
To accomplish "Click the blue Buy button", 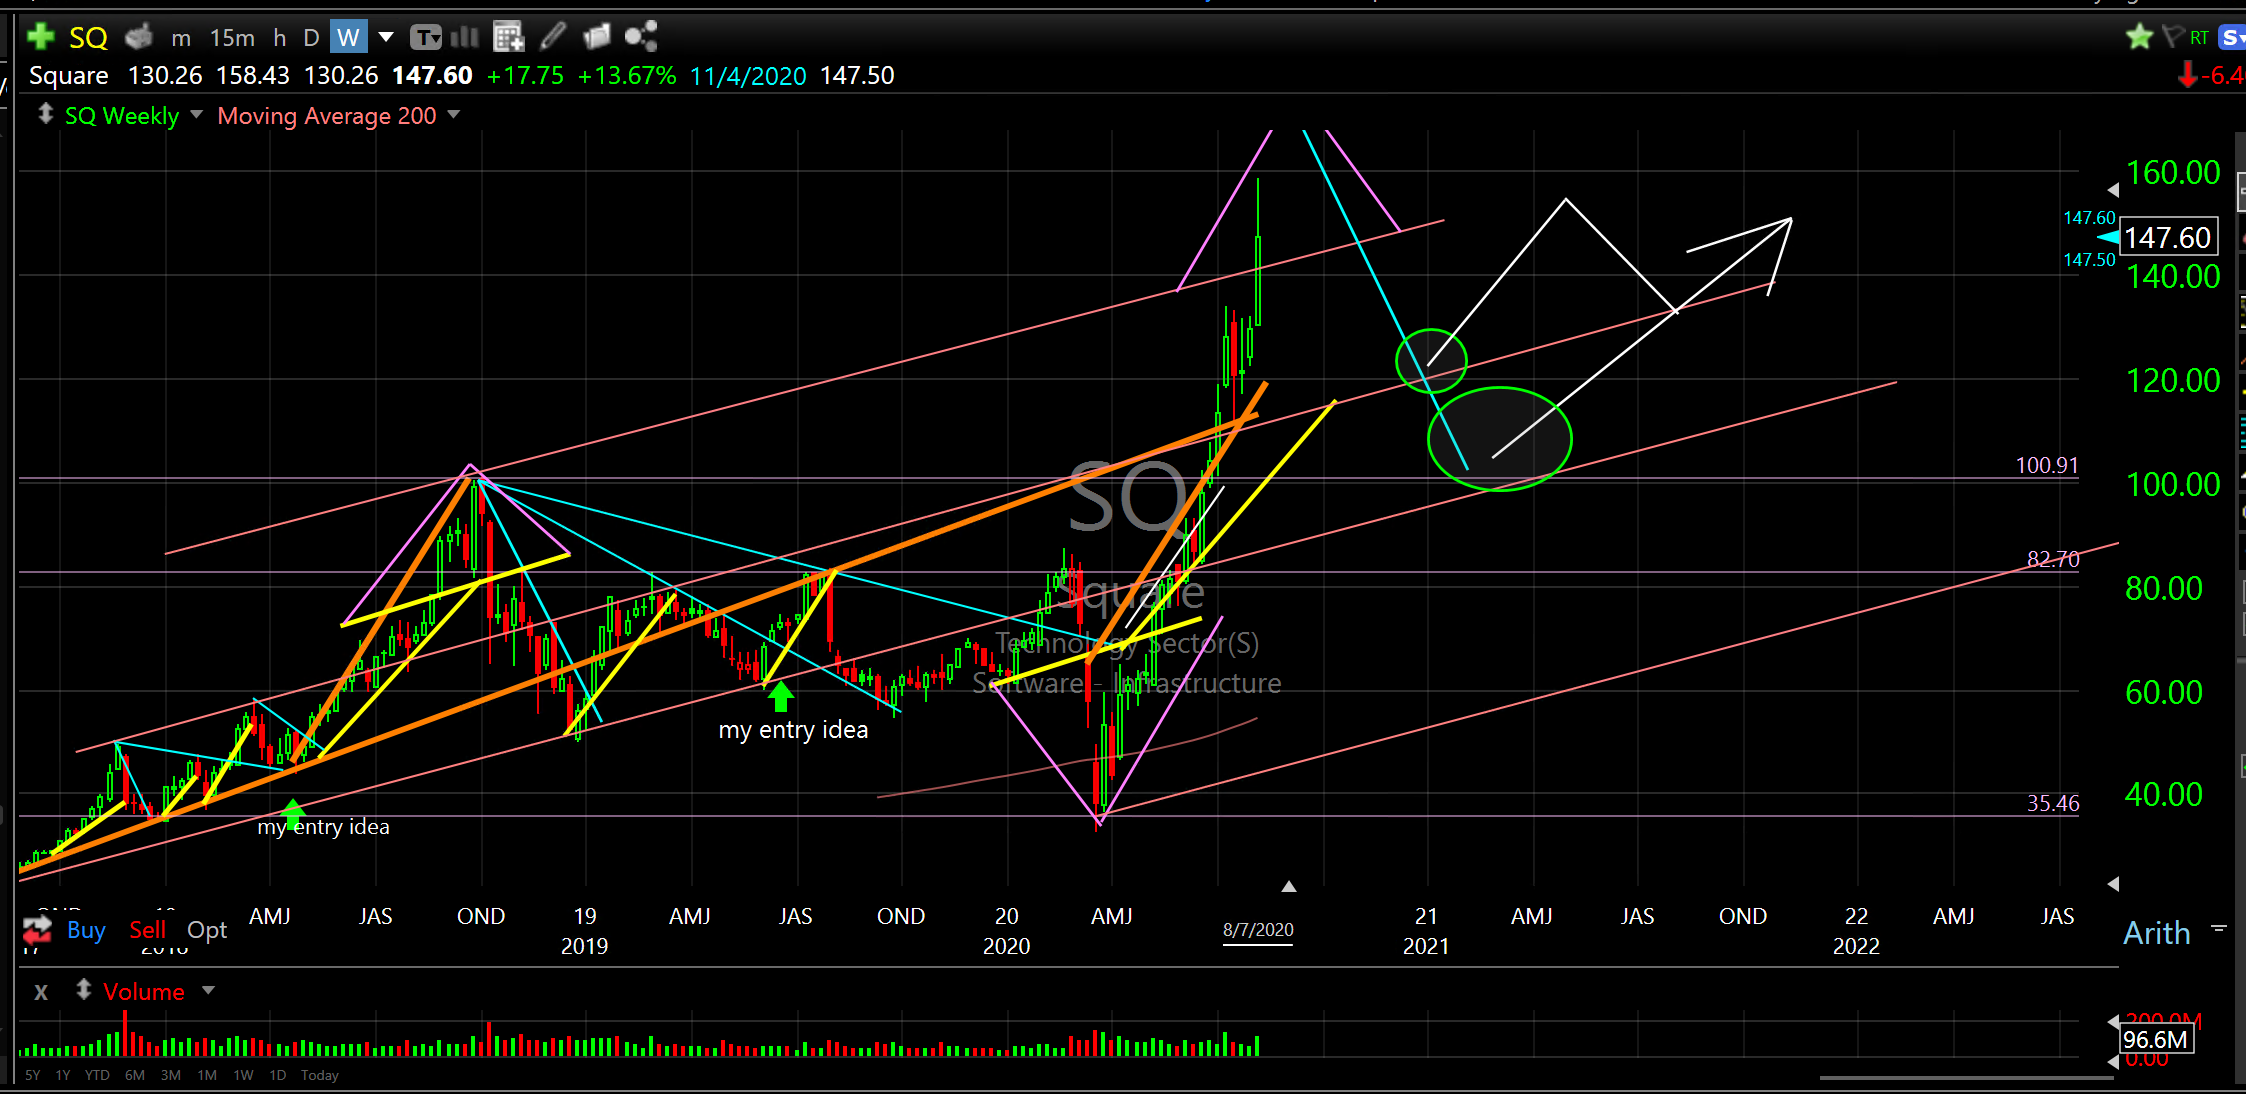I will tap(86, 930).
